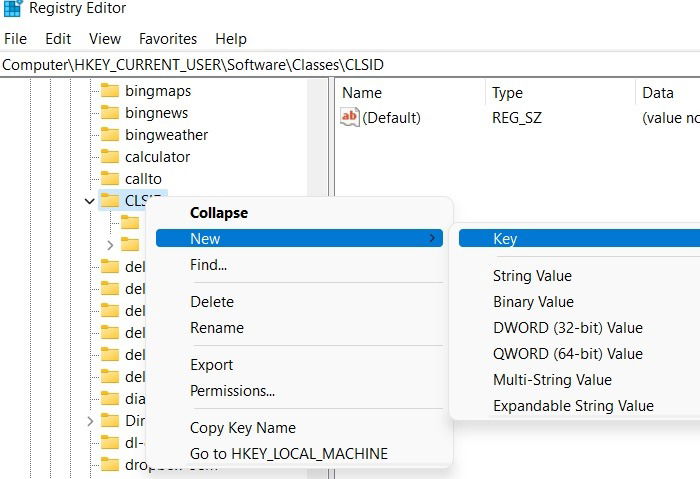Select the bingmaps folder icon
Viewport: 700px width, 479px height.
click(x=109, y=91)
